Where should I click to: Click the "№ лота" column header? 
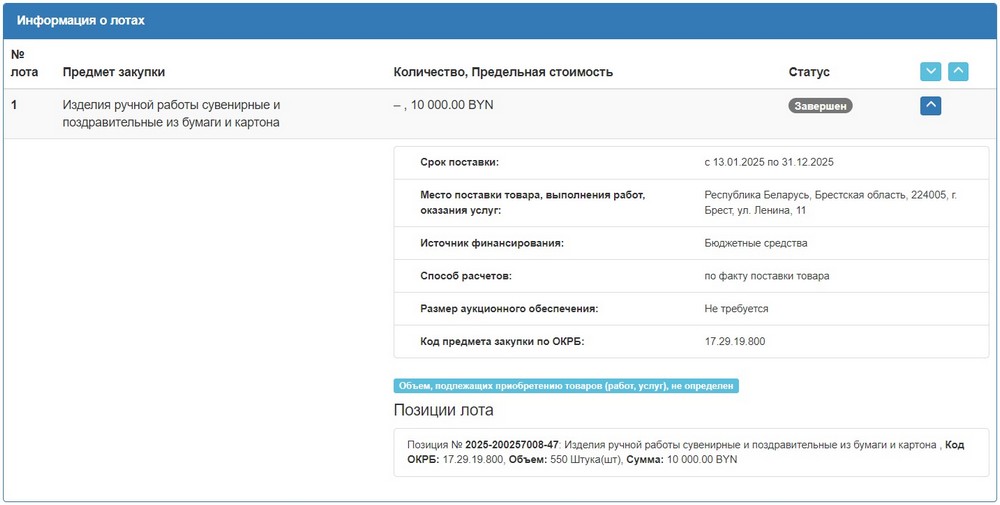pos(24,63)
